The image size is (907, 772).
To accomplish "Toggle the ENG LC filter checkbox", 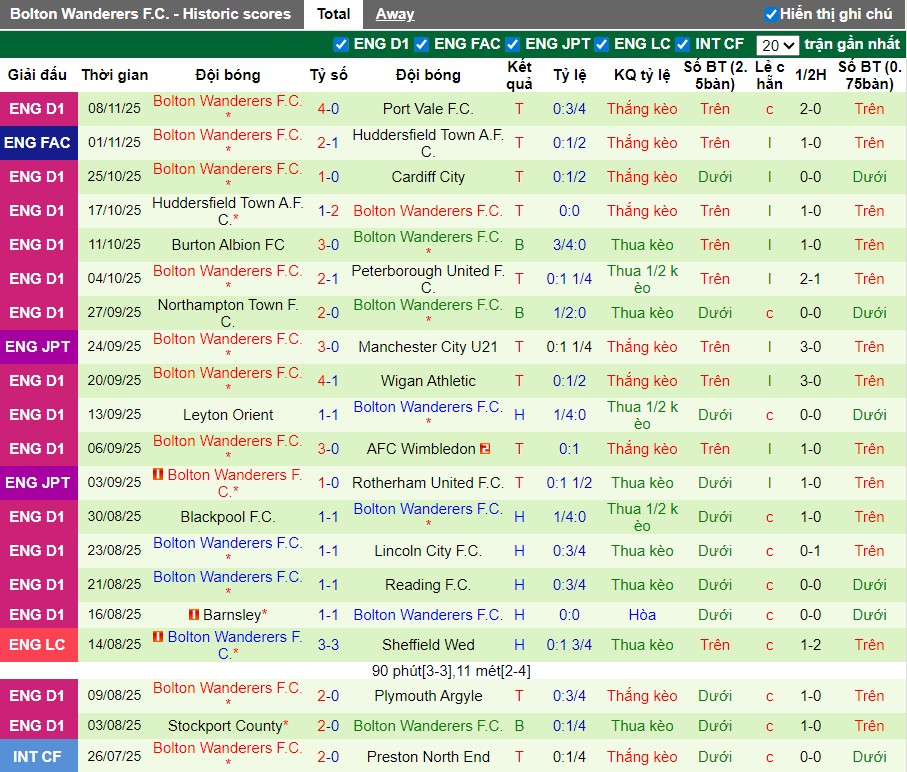I will coord(602,44).
